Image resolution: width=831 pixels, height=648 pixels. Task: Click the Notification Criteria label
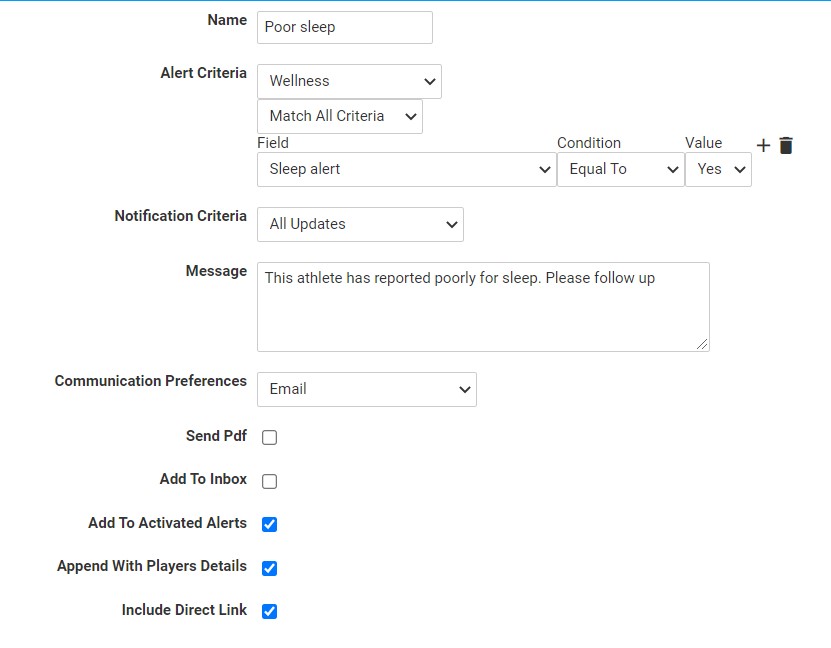181,216
